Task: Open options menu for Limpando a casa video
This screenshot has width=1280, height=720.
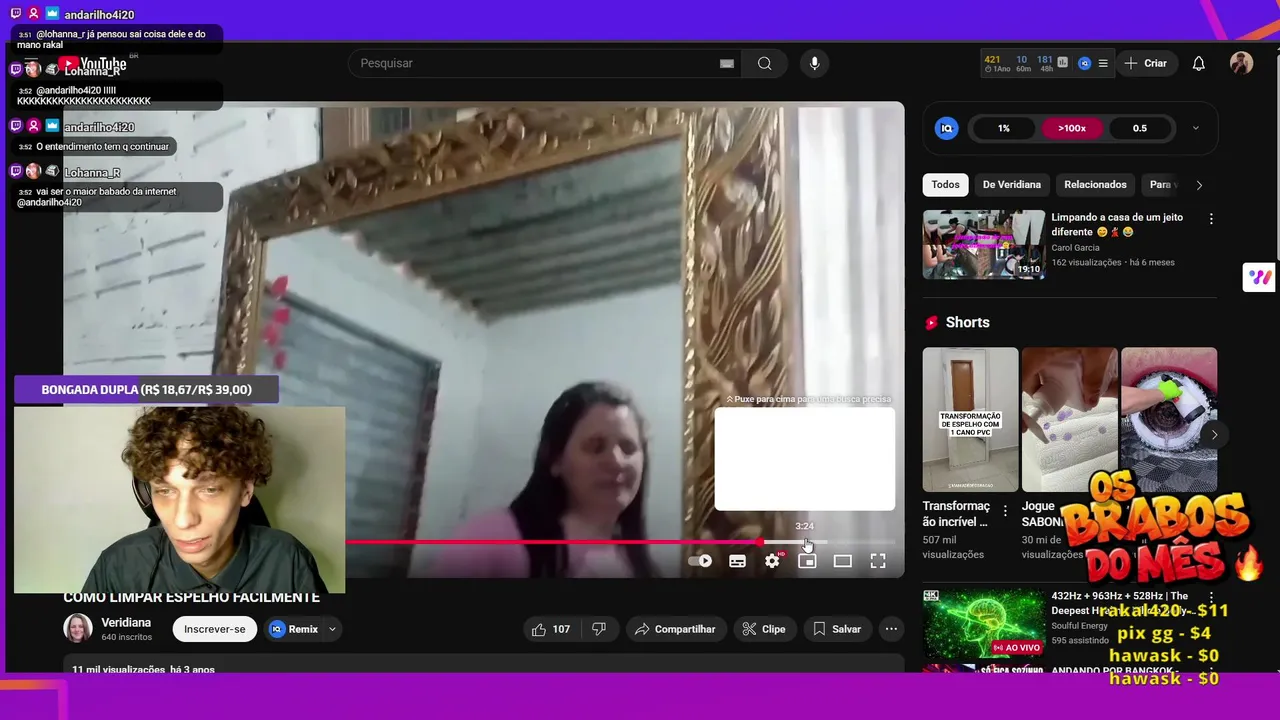Action: click(x=1211, y=218)
